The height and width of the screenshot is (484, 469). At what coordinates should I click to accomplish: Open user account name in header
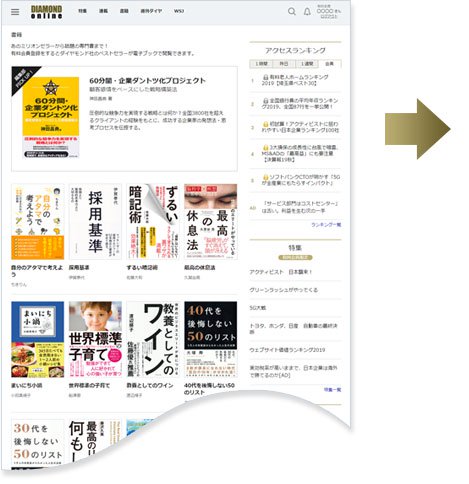pyautogui.click(x=329, y=11)
